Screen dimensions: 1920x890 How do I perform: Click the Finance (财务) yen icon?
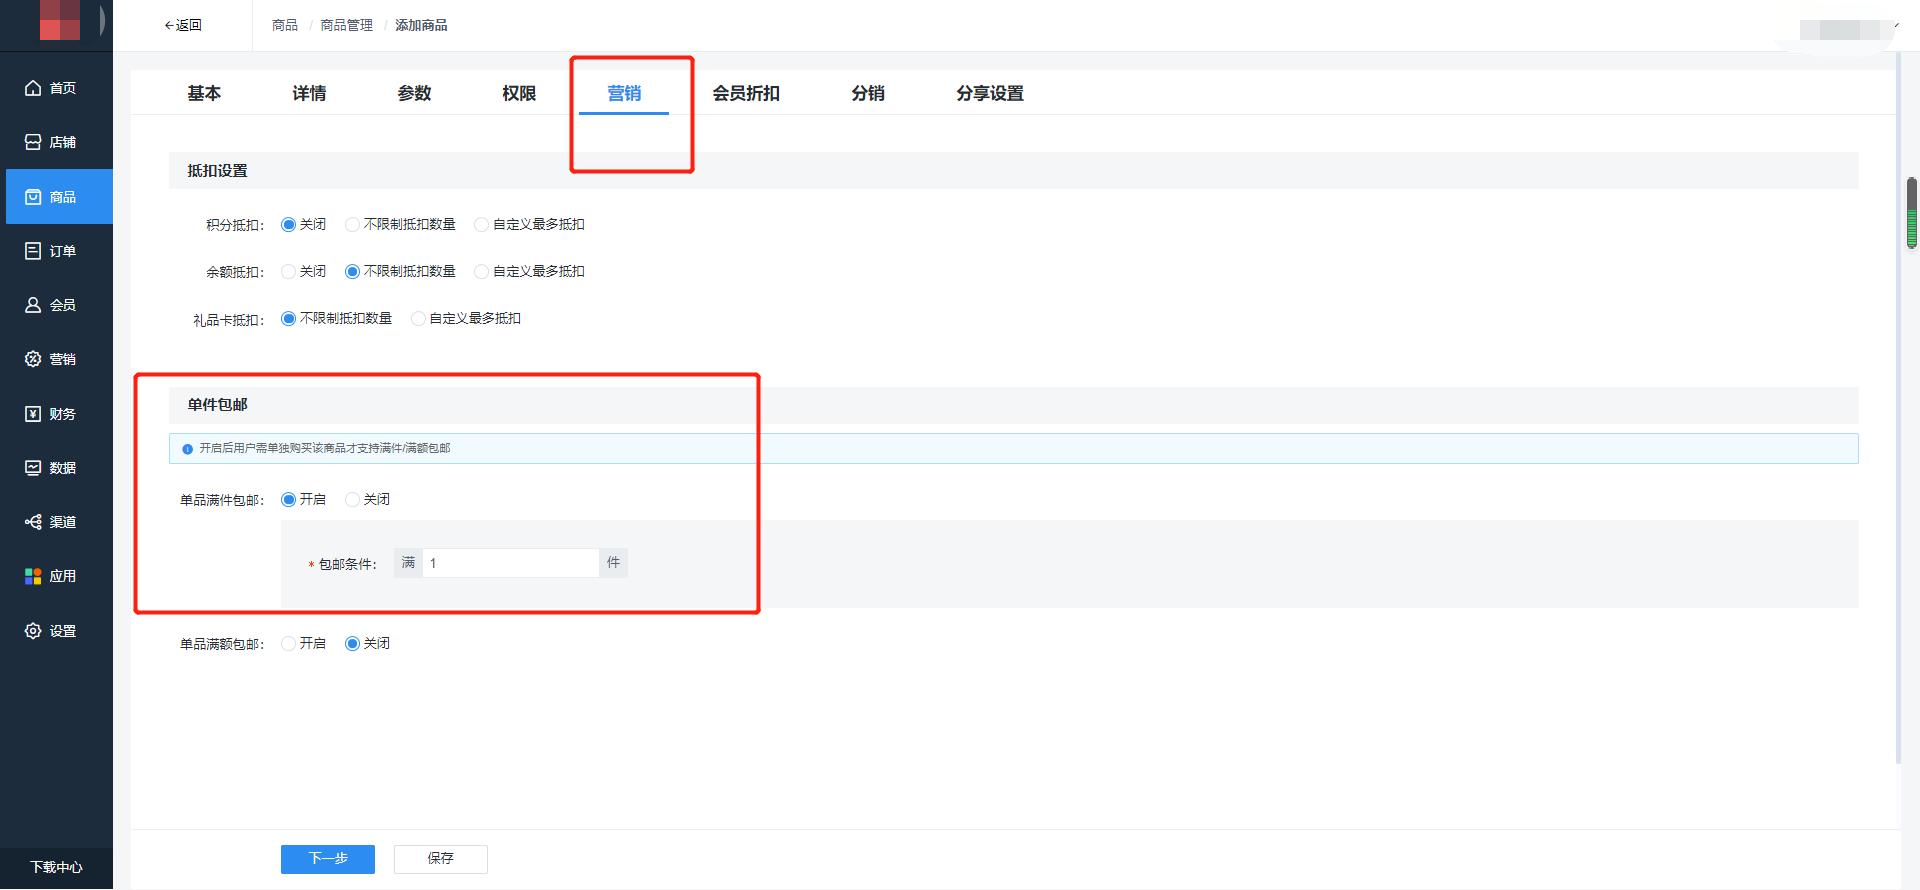tap(33, 414)
